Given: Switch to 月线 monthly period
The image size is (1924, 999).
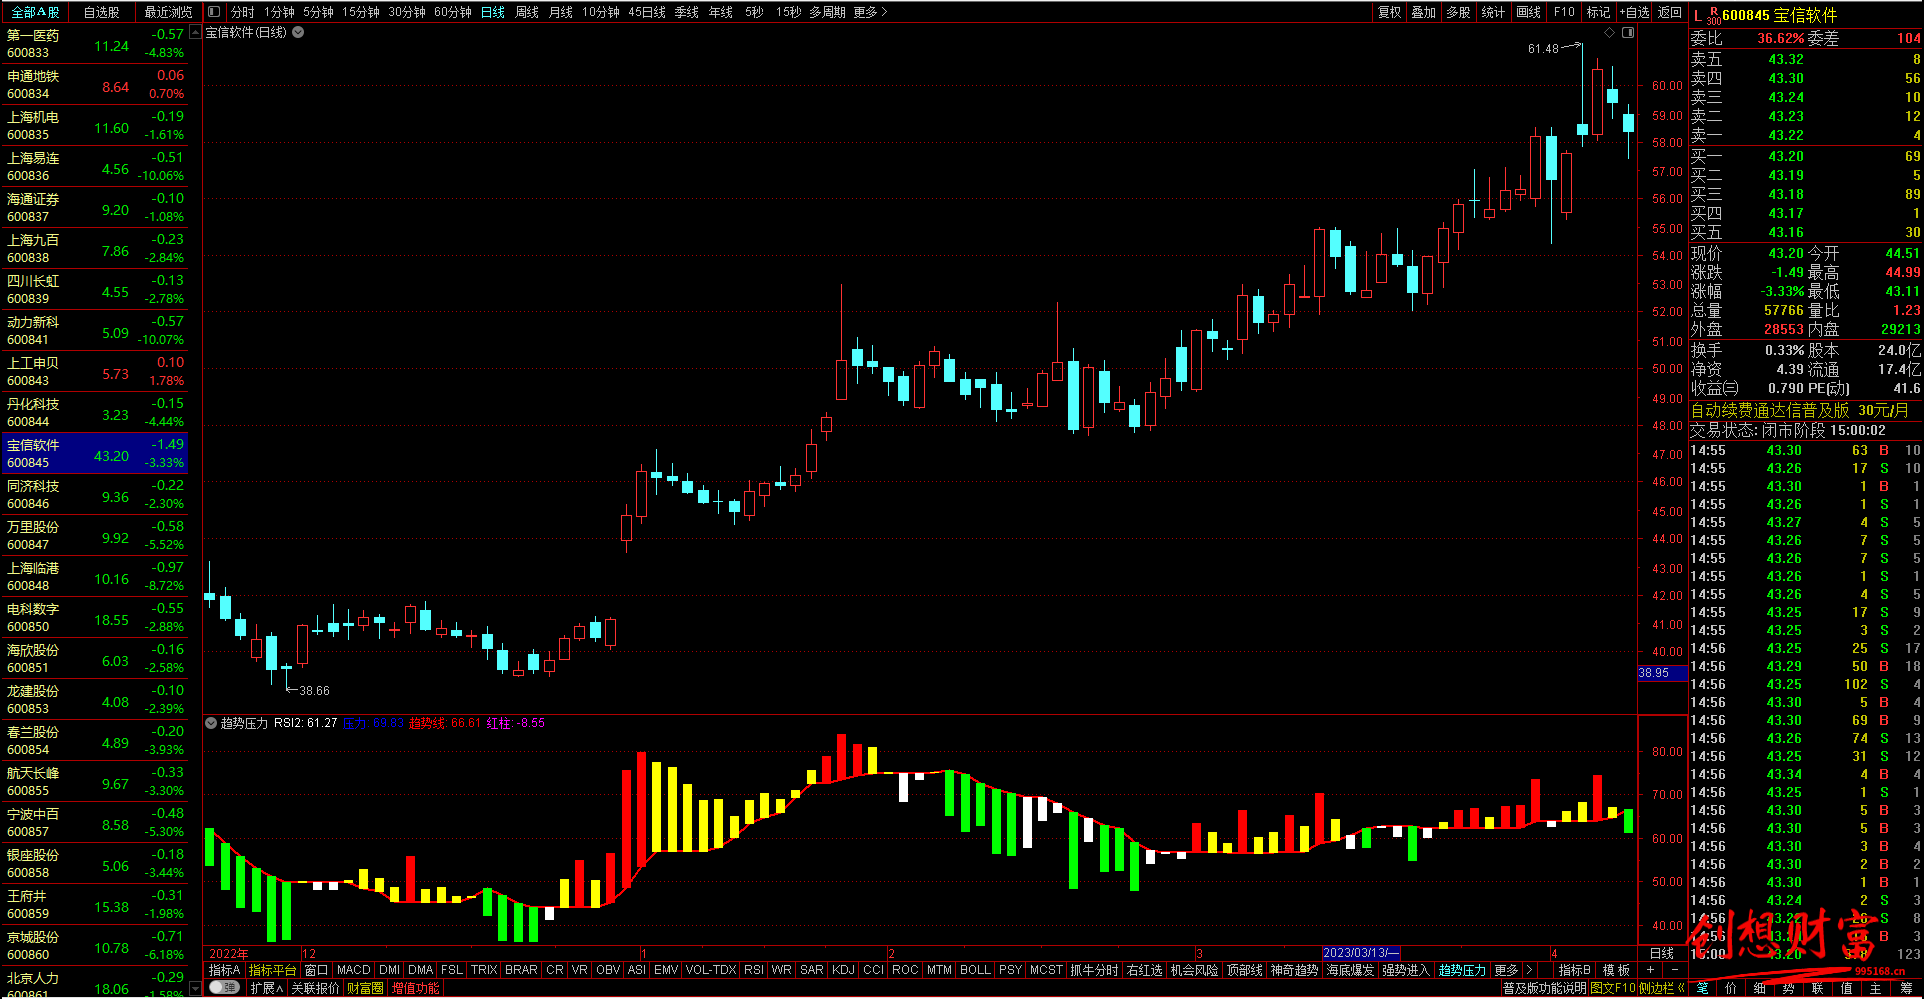Looking at the screenshot, I should [x=561, y=12].
